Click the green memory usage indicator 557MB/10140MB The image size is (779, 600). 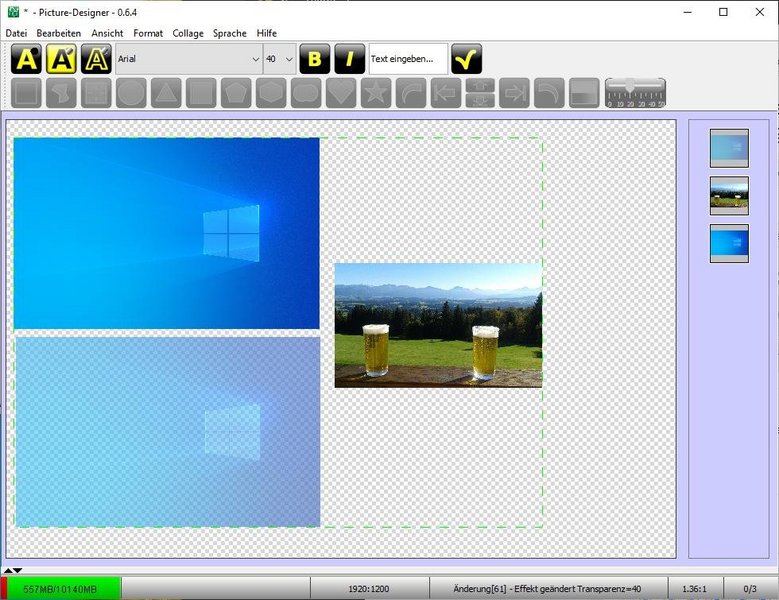point(60,589)
